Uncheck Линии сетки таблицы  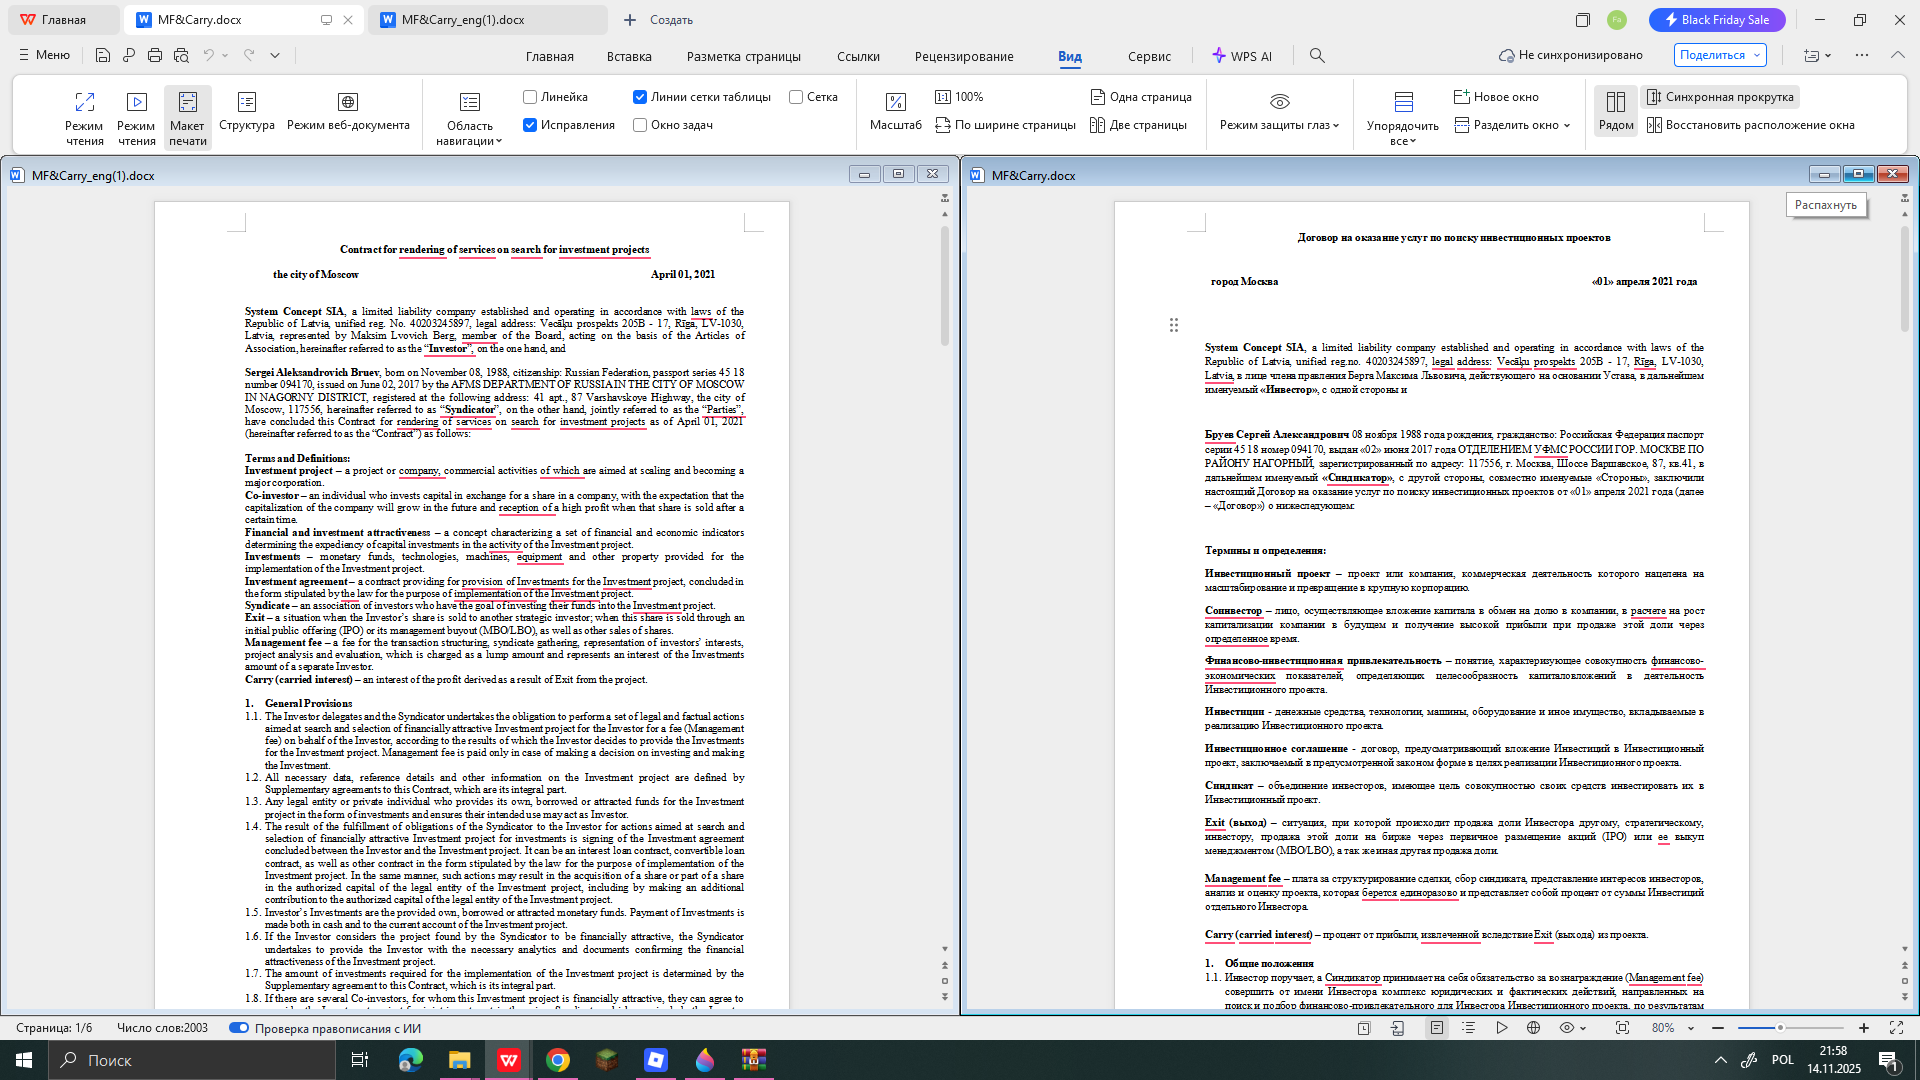pos(640,97)
